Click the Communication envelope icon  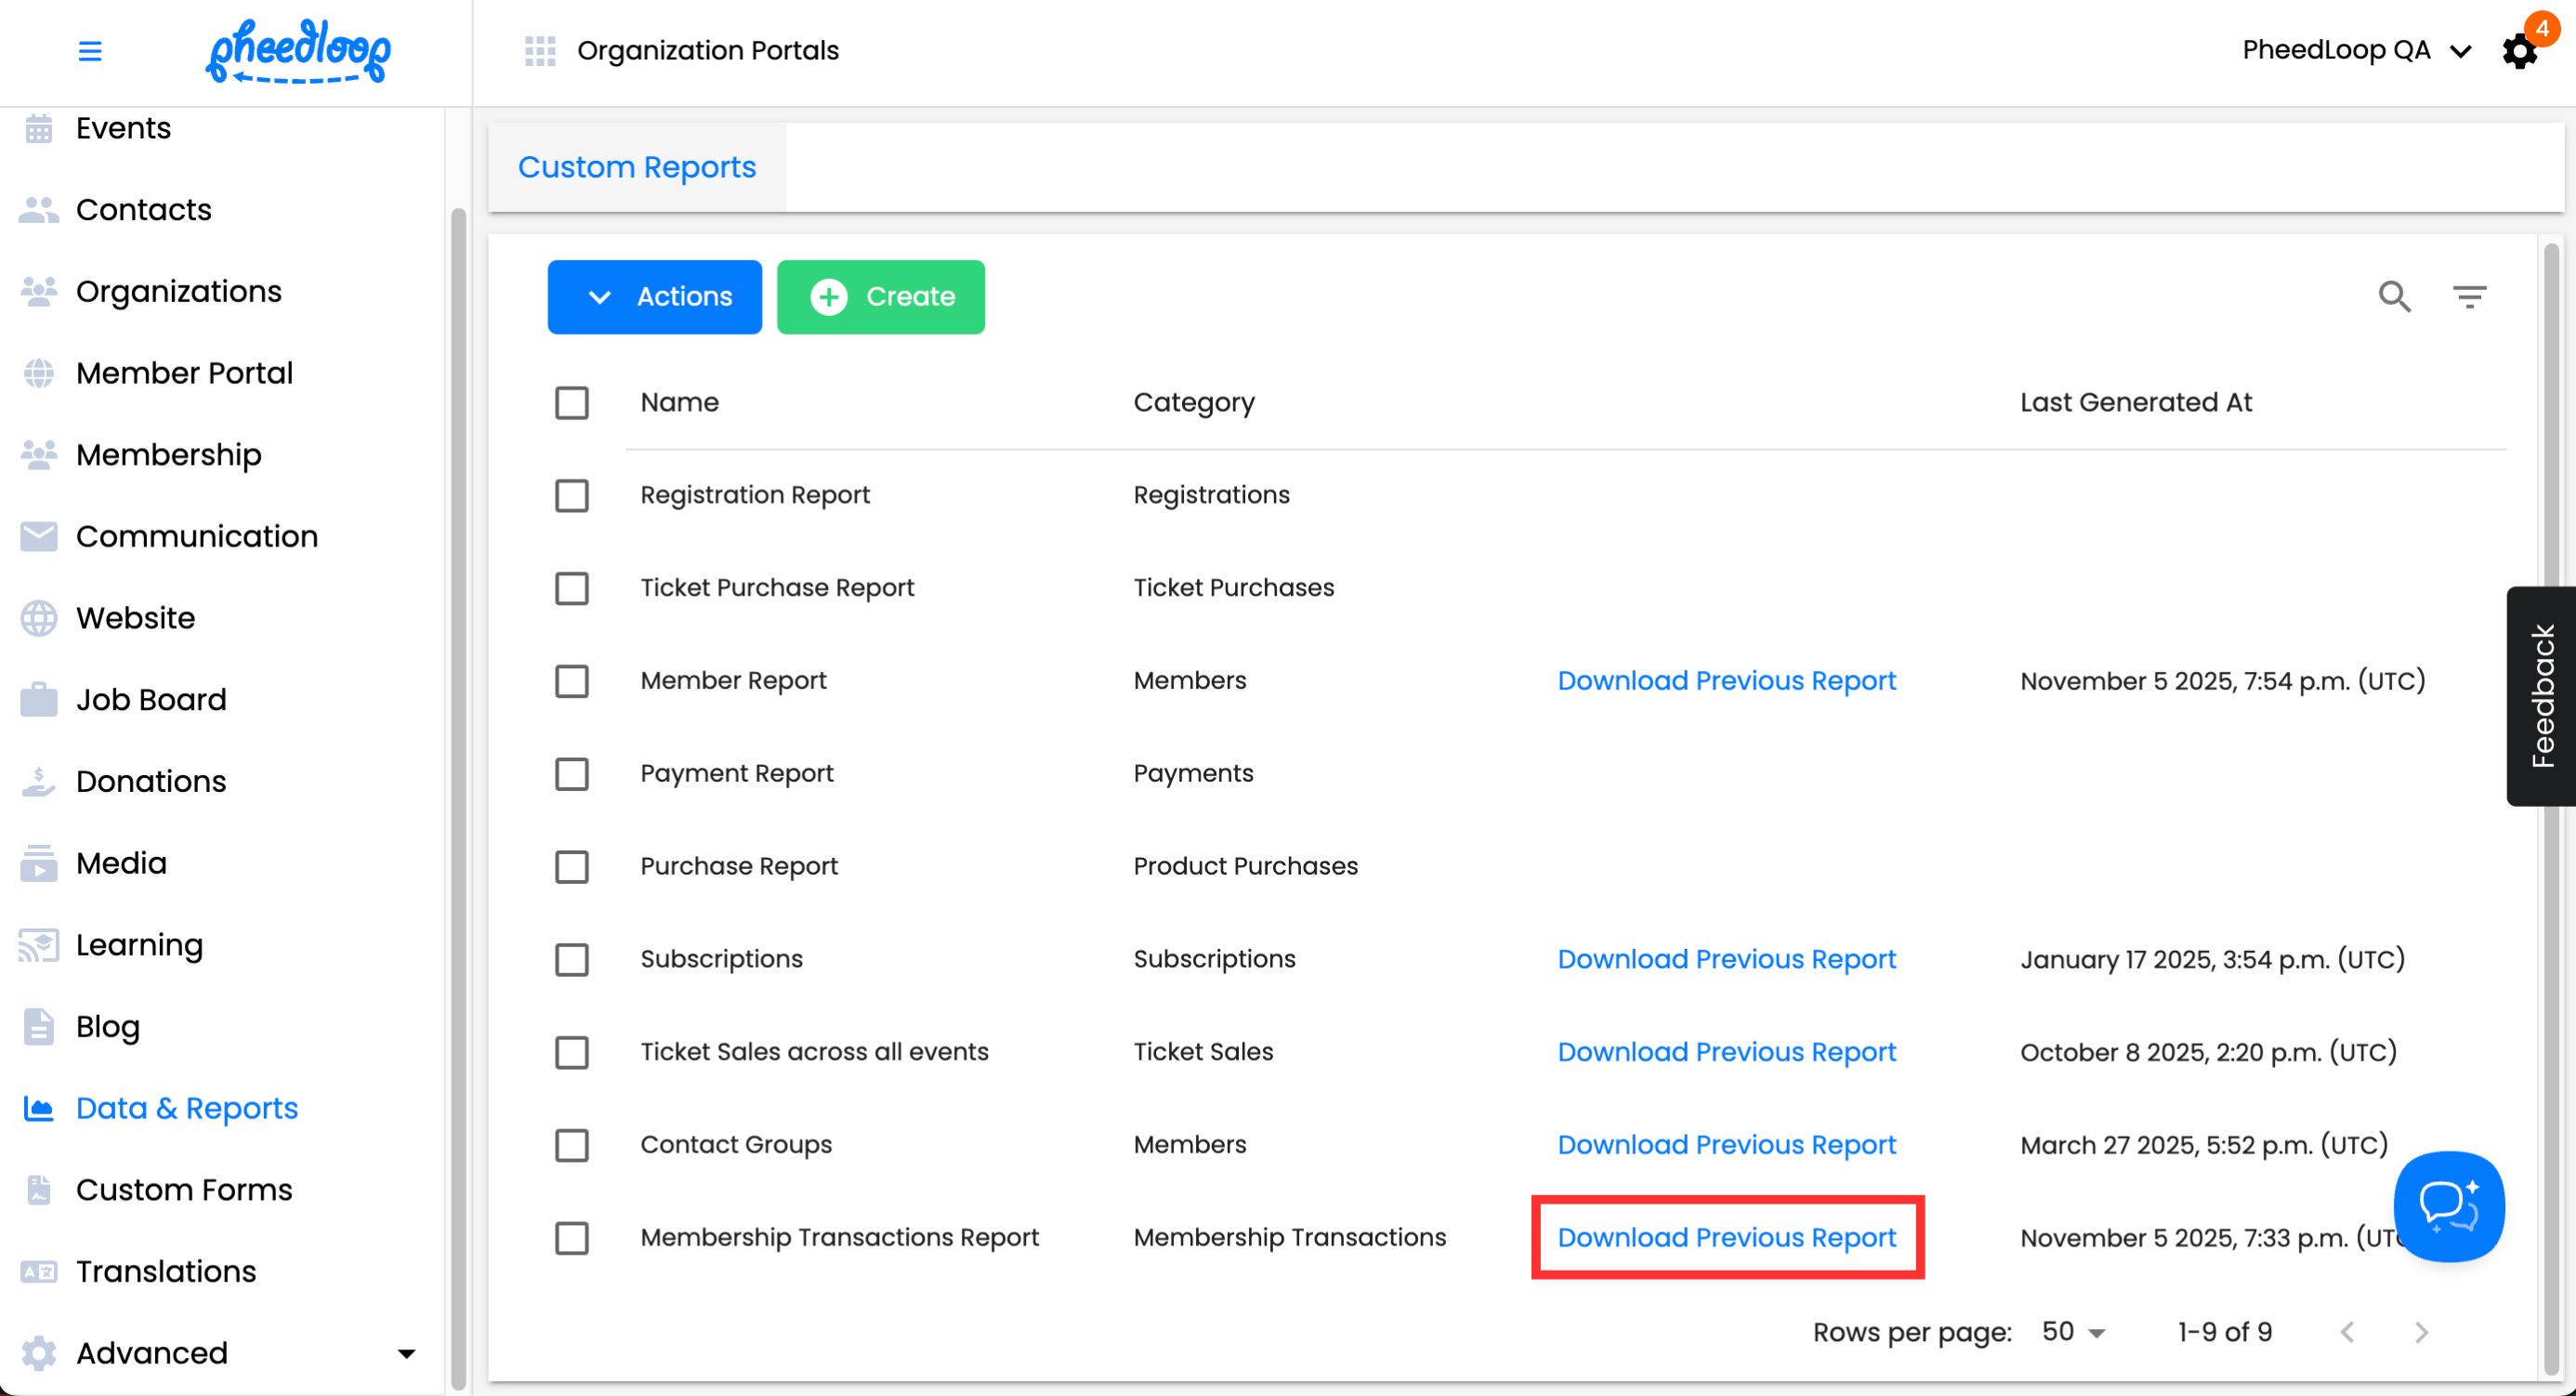(x=39, y=536)
